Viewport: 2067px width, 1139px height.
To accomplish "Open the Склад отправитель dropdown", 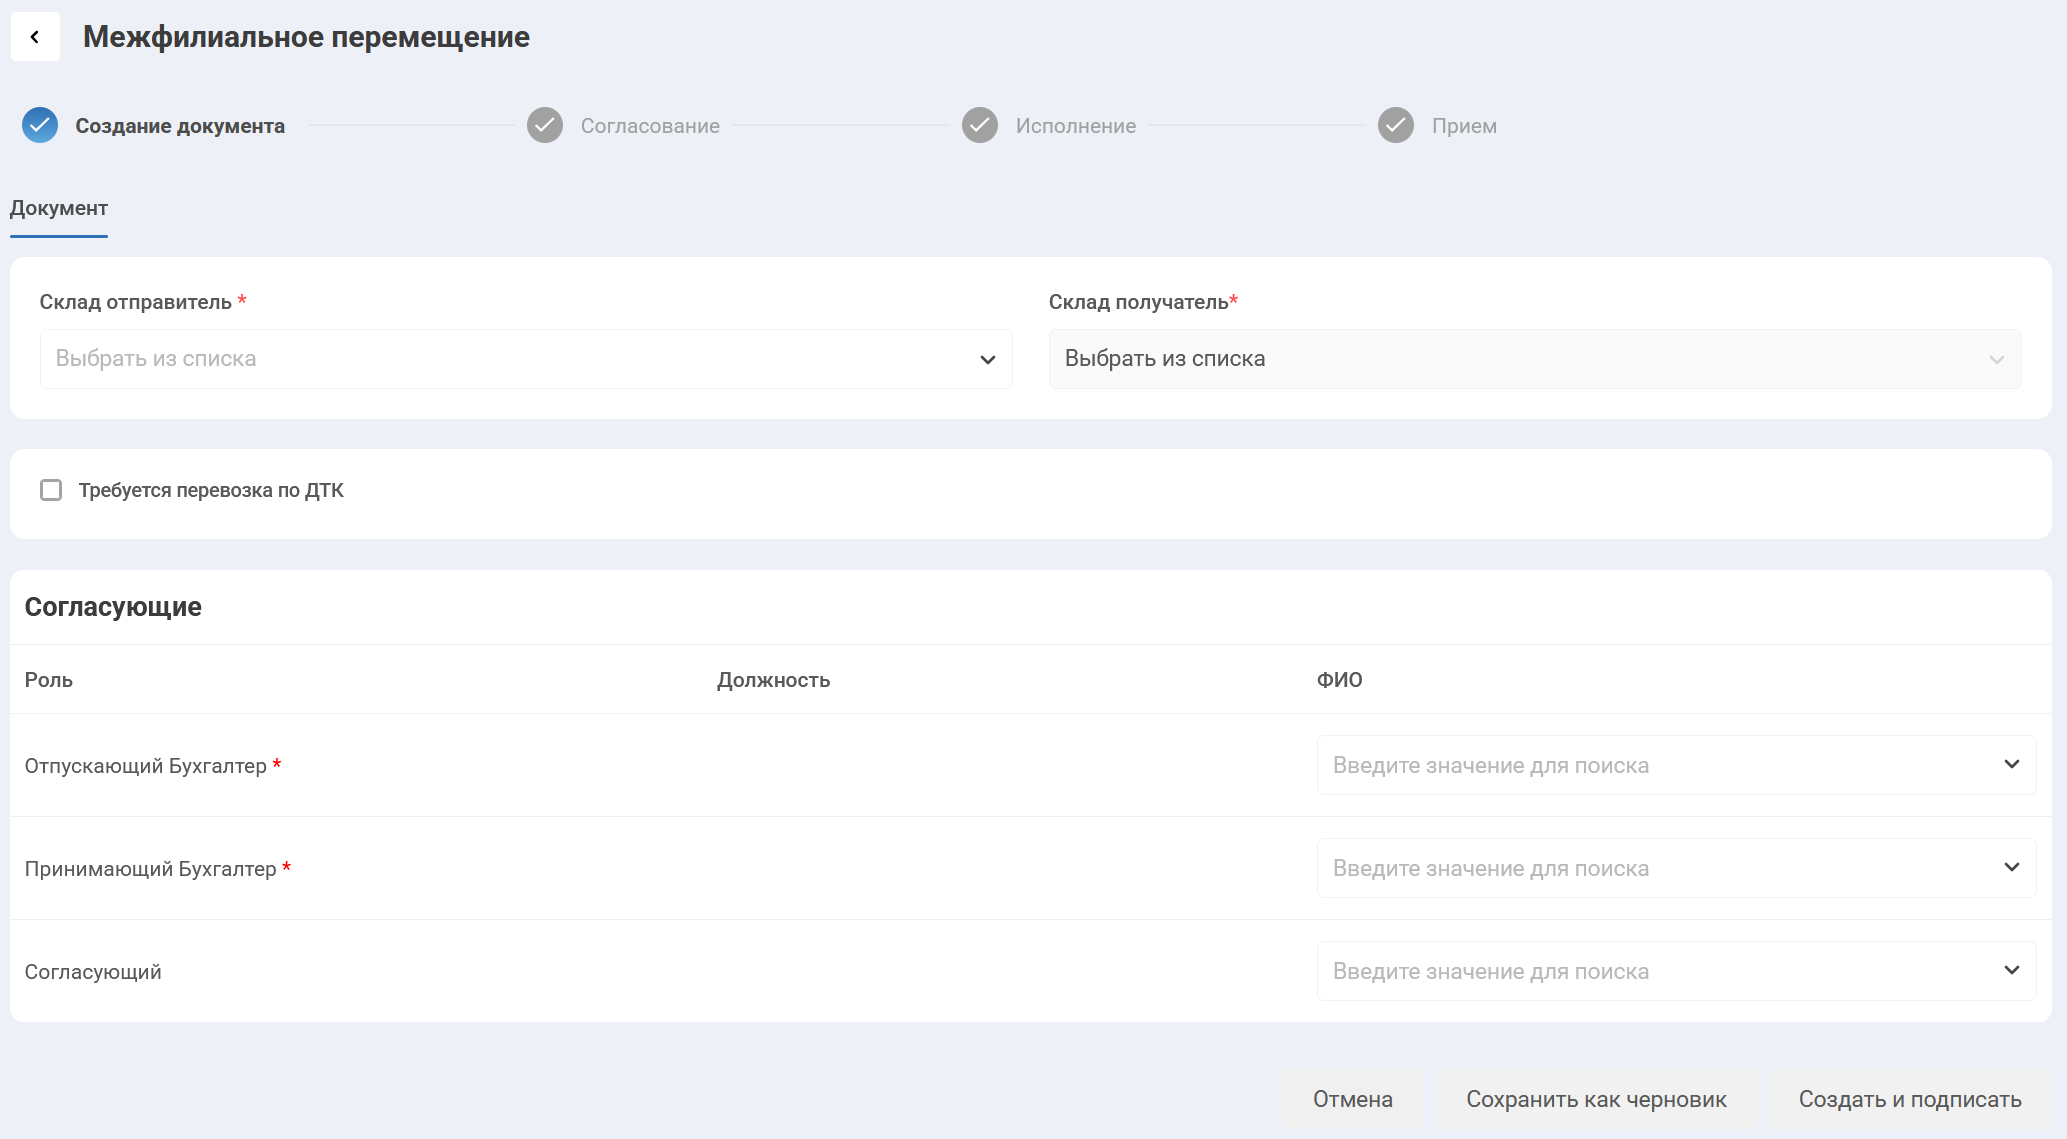I will (x=526, y=359).
